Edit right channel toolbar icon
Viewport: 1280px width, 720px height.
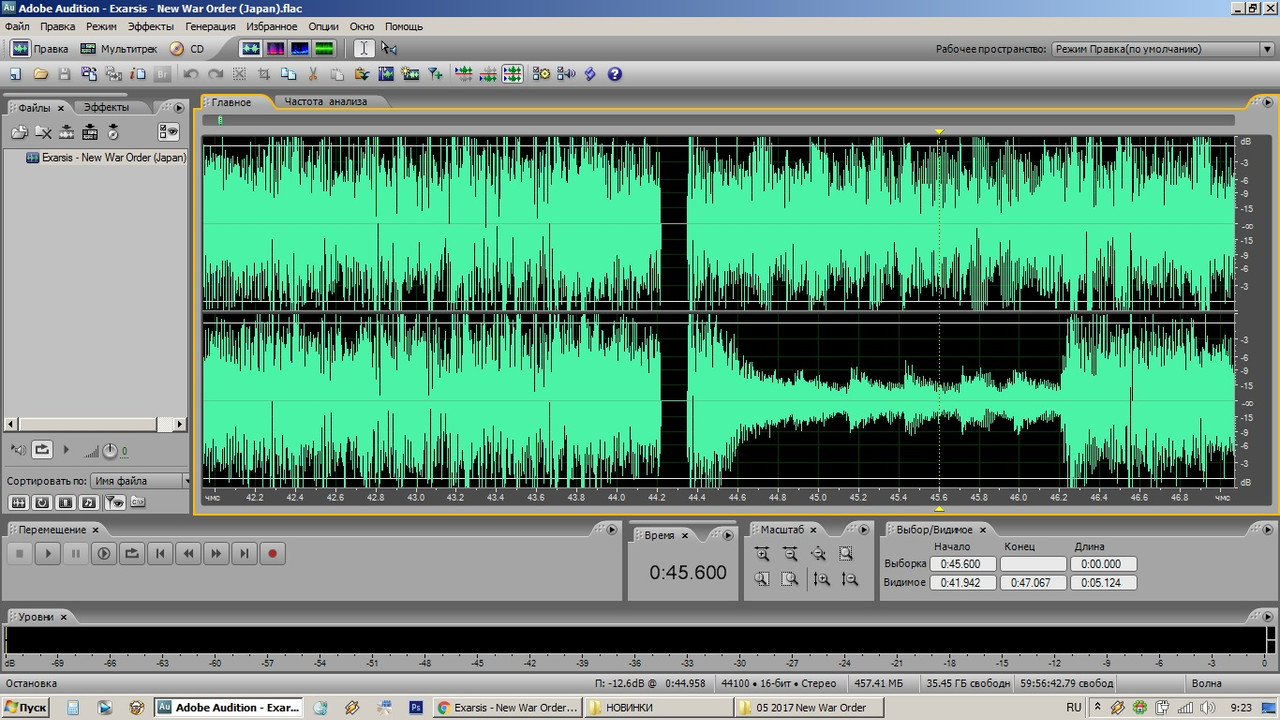pos(488,74)
